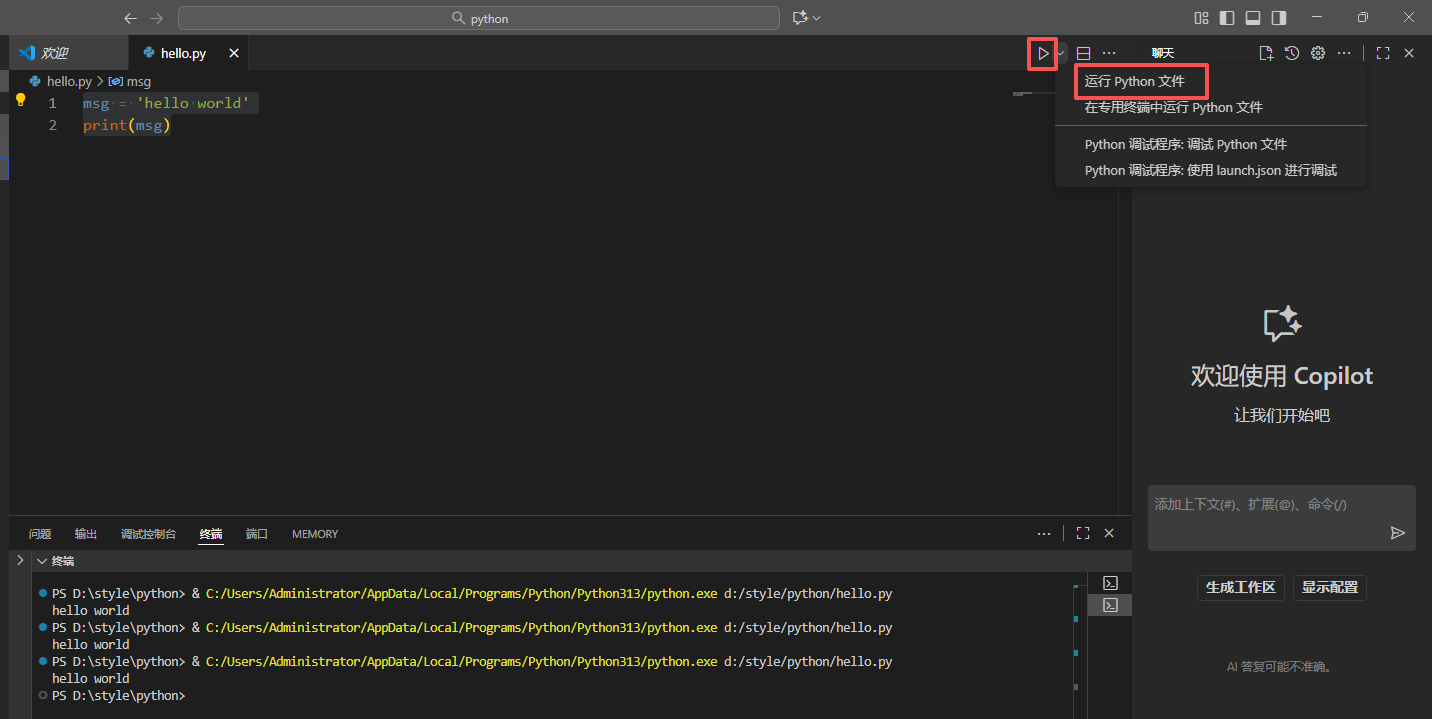Close the 聊天 chat panel
Viewport: 1432px width, 719px height.
(x=1409, y=53)
